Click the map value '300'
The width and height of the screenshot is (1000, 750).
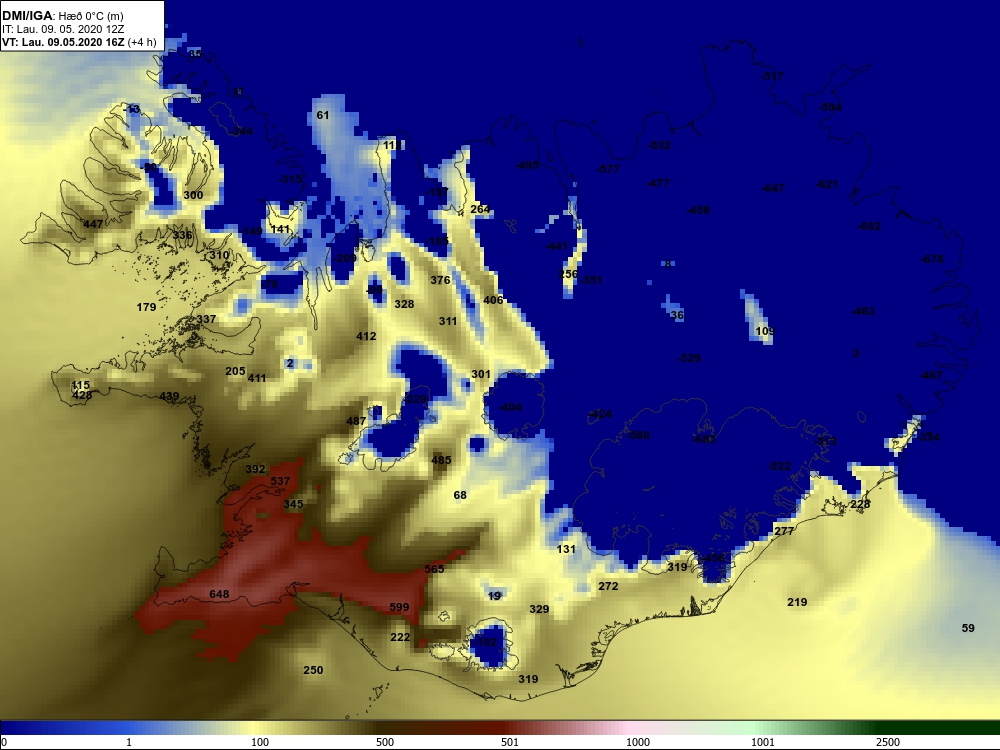[x=193, y=195]
